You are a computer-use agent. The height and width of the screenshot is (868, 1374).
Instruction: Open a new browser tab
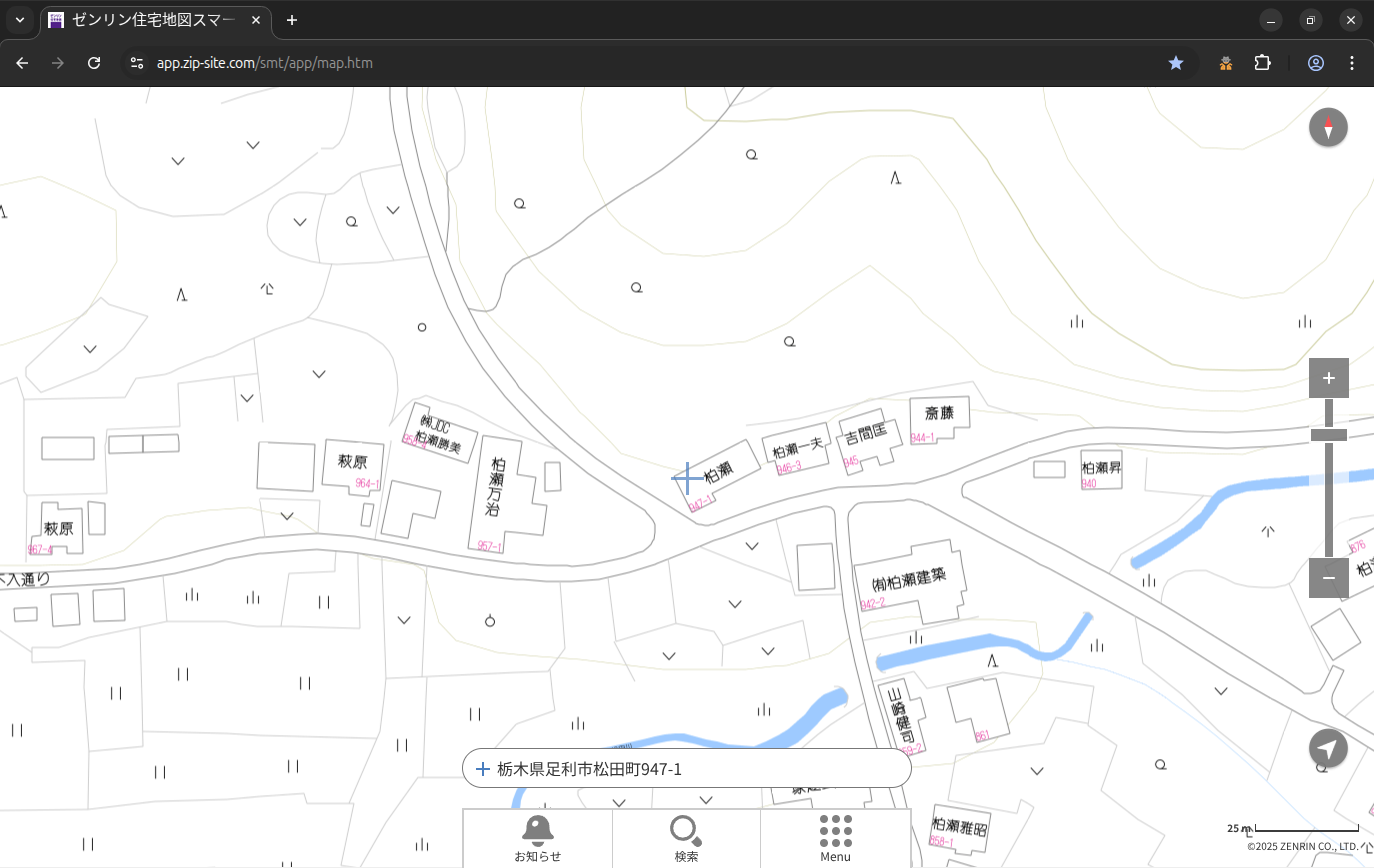coord(292,20)
